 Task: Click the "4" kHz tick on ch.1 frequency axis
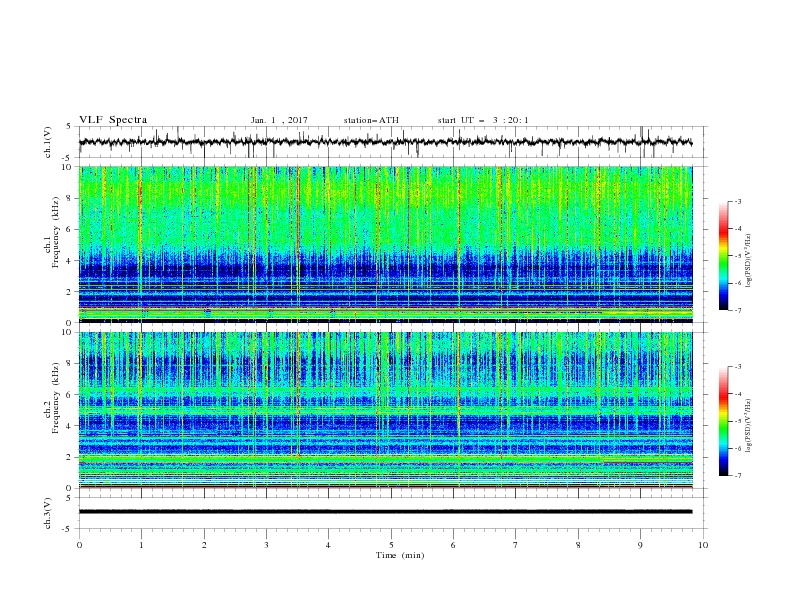(x=70, y=261)
